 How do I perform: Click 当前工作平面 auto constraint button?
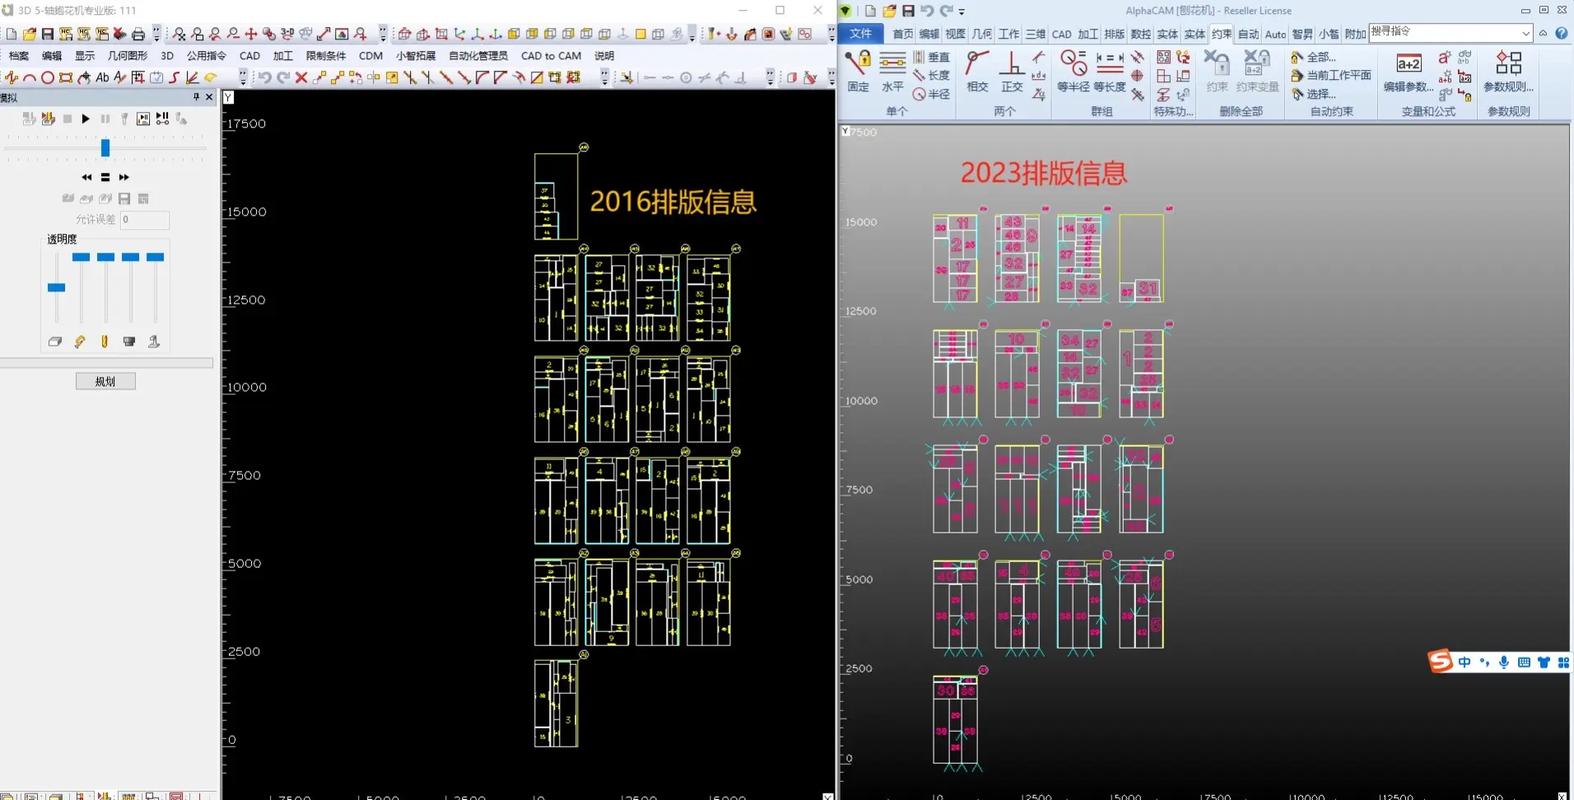pos(1331,75)
